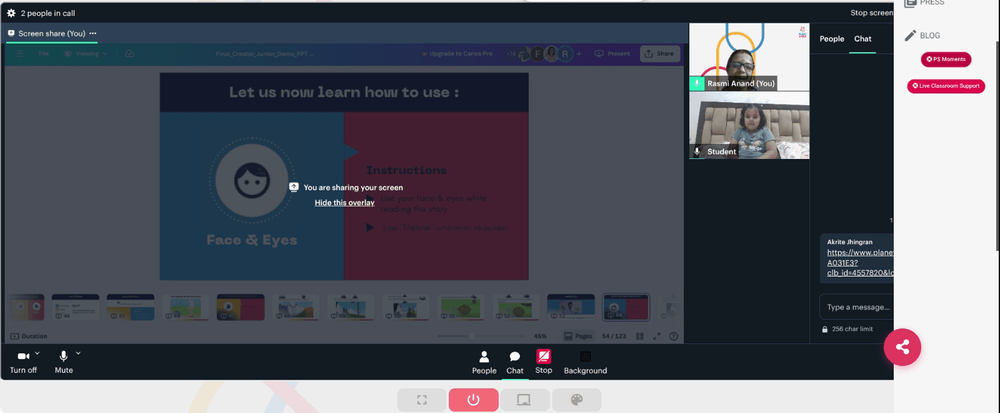Image resolution: width=1000 pixels, height=413 pixels.
Task: Open Background effects
Action: point(585,362)
